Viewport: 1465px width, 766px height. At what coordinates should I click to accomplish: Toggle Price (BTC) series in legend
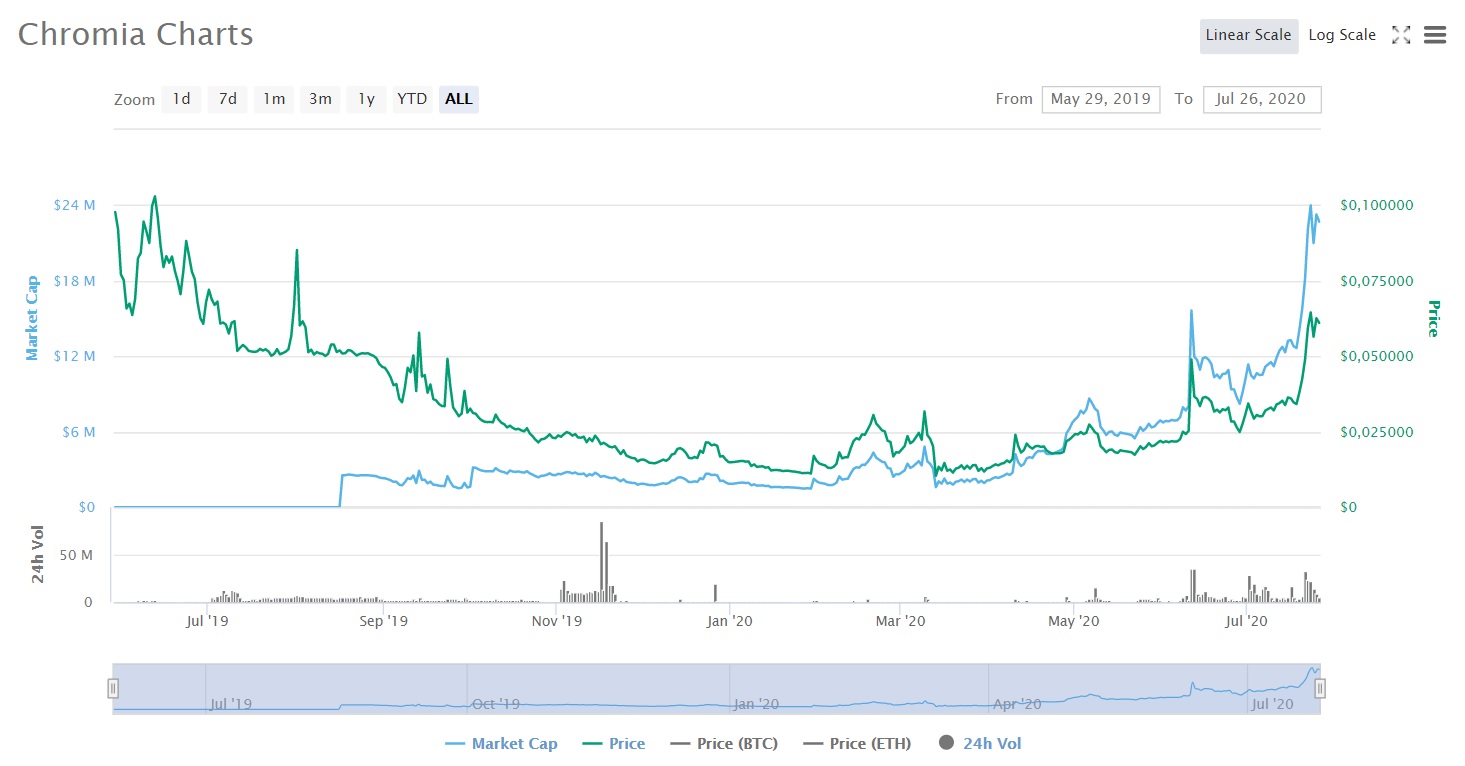pyautogui.click(x=723, y=744)
